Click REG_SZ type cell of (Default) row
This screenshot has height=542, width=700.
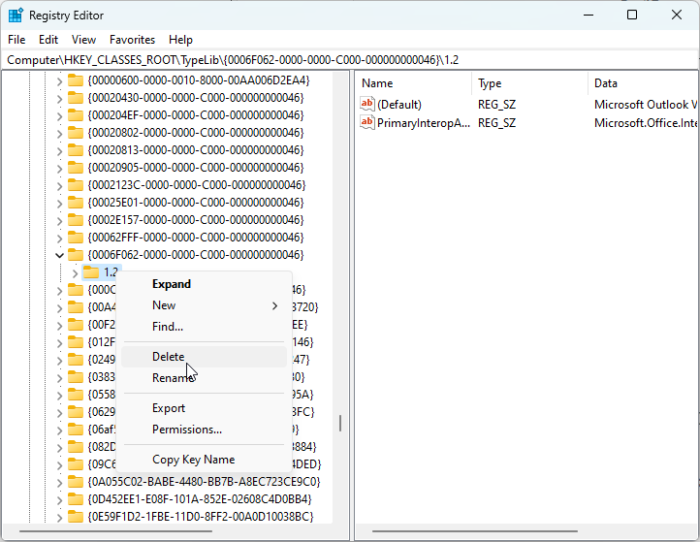[497, 104]
